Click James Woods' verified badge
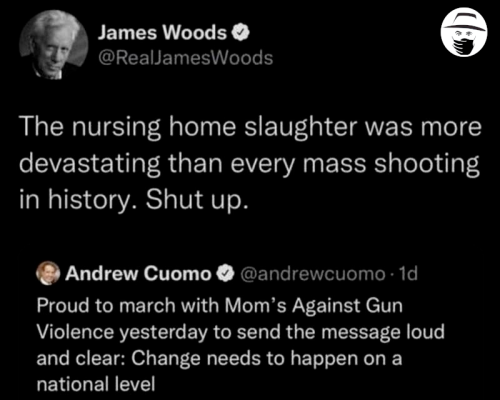Screen dimensions: 500x400 point(241,33)
